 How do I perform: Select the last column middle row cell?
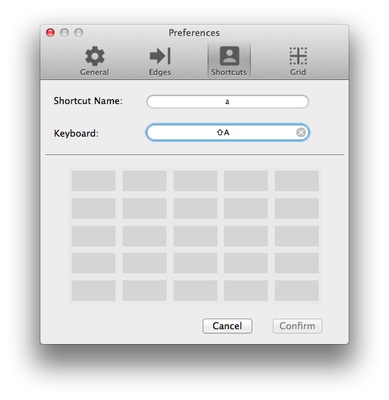click(x=297, y=236)
